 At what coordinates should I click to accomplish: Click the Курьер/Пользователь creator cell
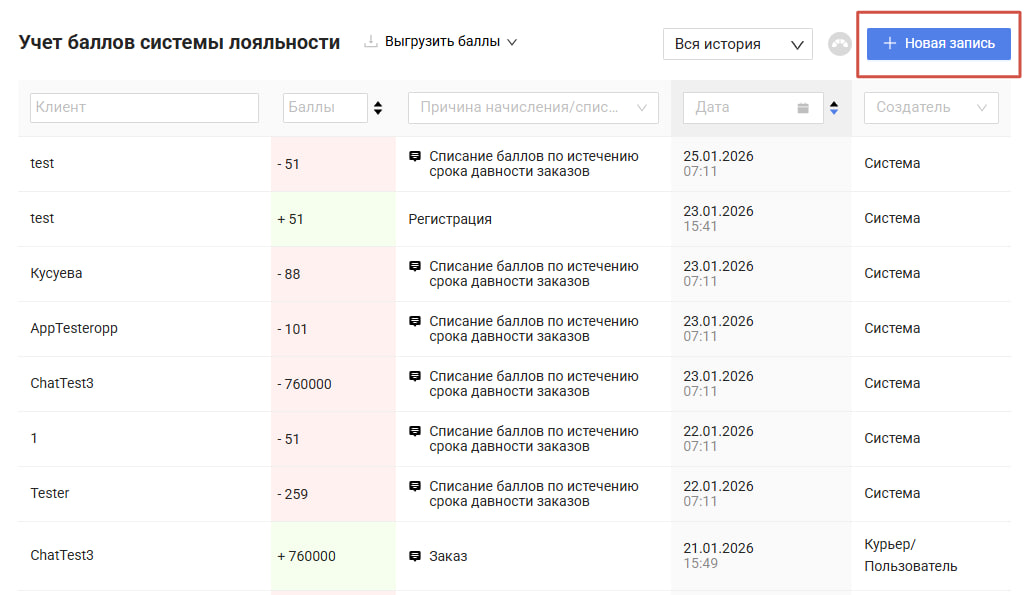[910, 555]
